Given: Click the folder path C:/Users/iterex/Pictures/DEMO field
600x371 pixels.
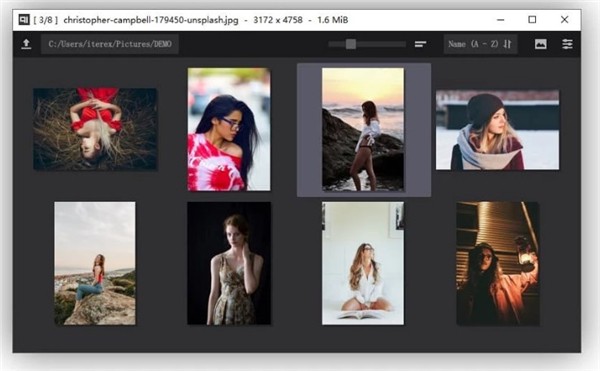Looking at the screenshot, I should (x=110, y=44).
